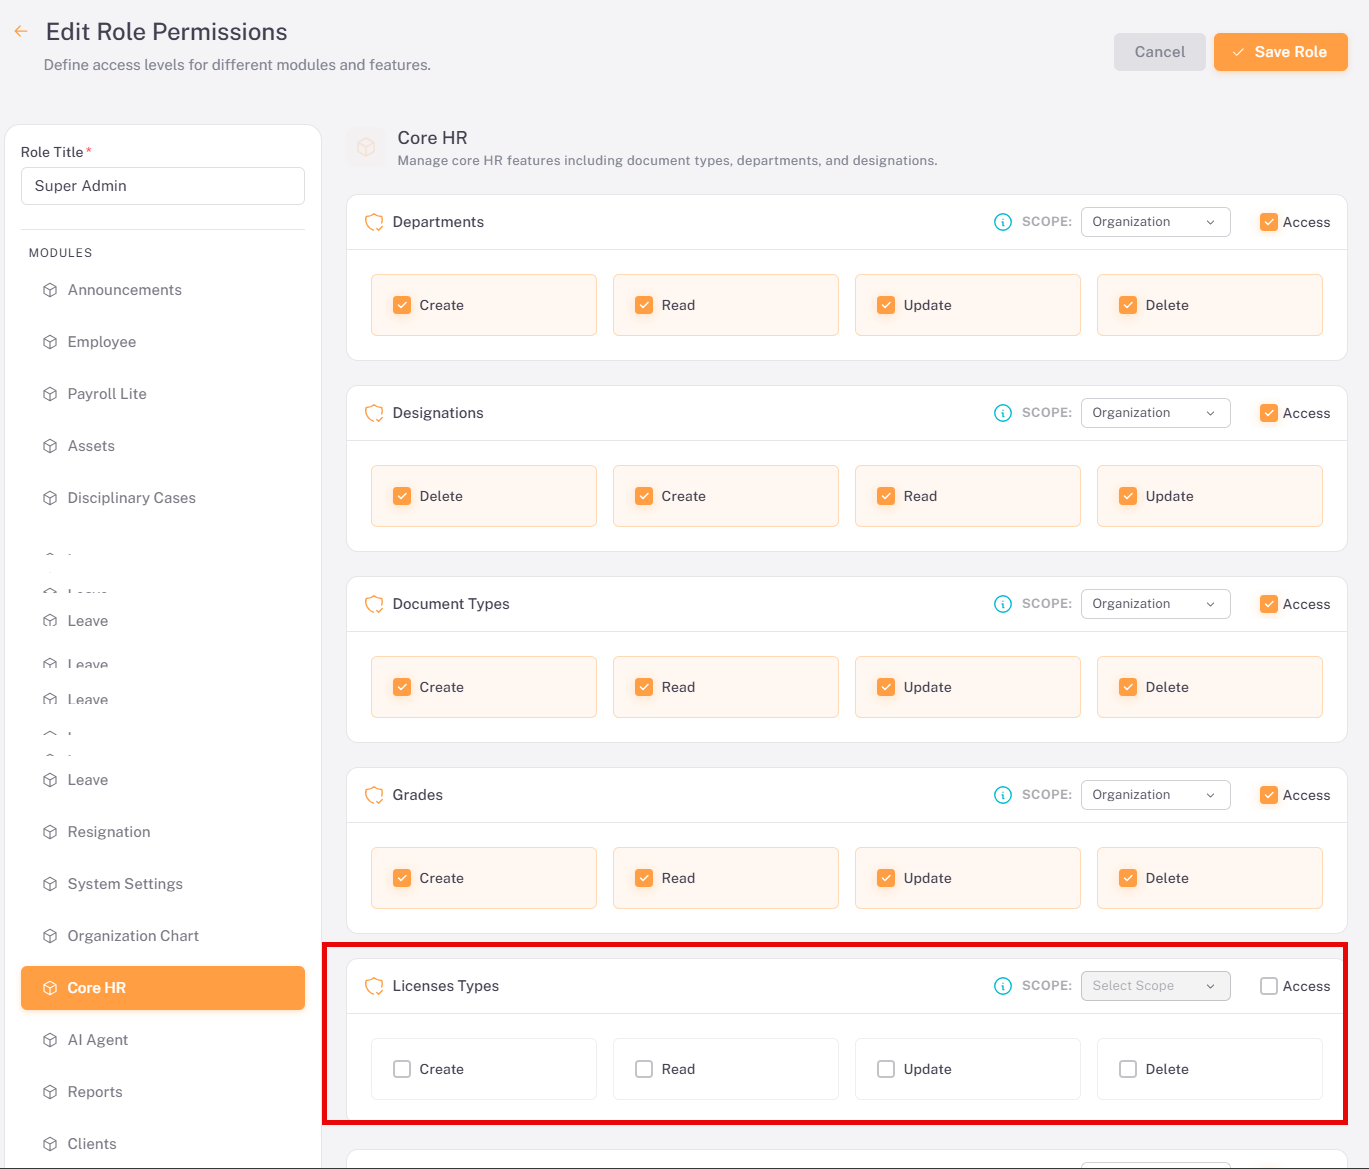Check Create permission under Licenses Types

pos(402,1069)
